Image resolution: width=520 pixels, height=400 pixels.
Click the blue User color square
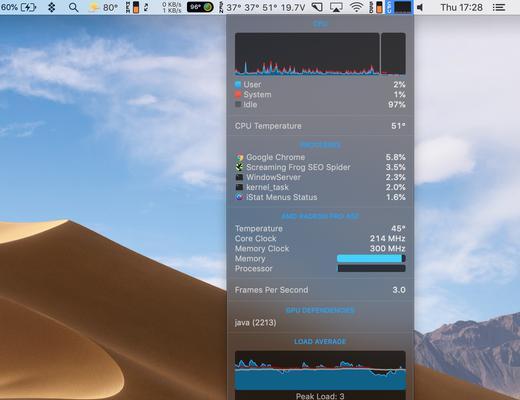click(x=238, y=84)
